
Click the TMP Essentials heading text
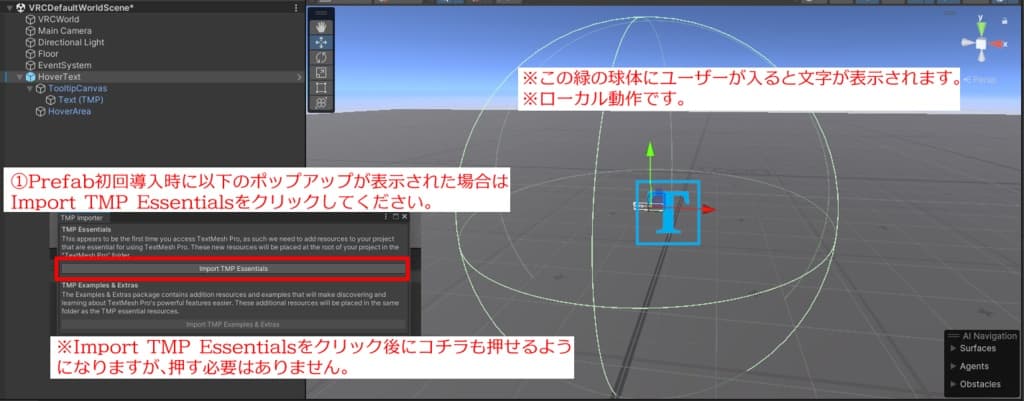tap(86, 230)
